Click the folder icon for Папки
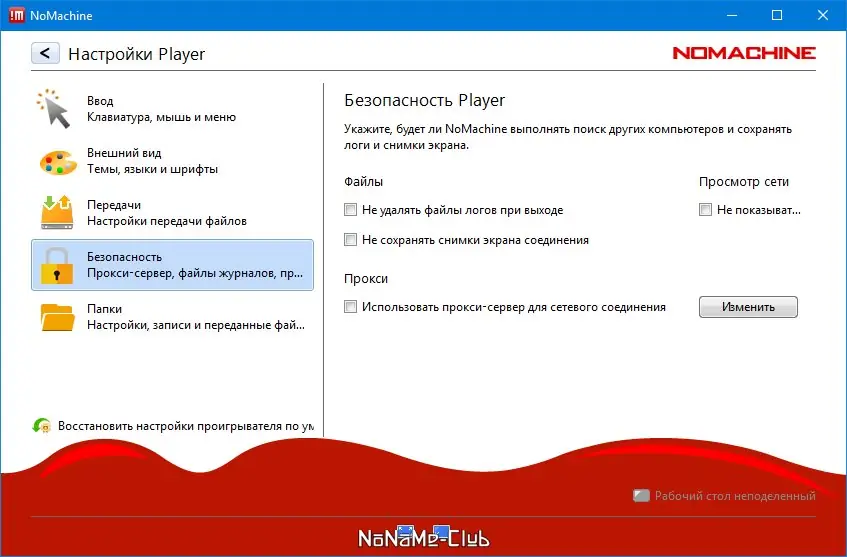Viewport: 847px width, 557px height. coord(57,317)
